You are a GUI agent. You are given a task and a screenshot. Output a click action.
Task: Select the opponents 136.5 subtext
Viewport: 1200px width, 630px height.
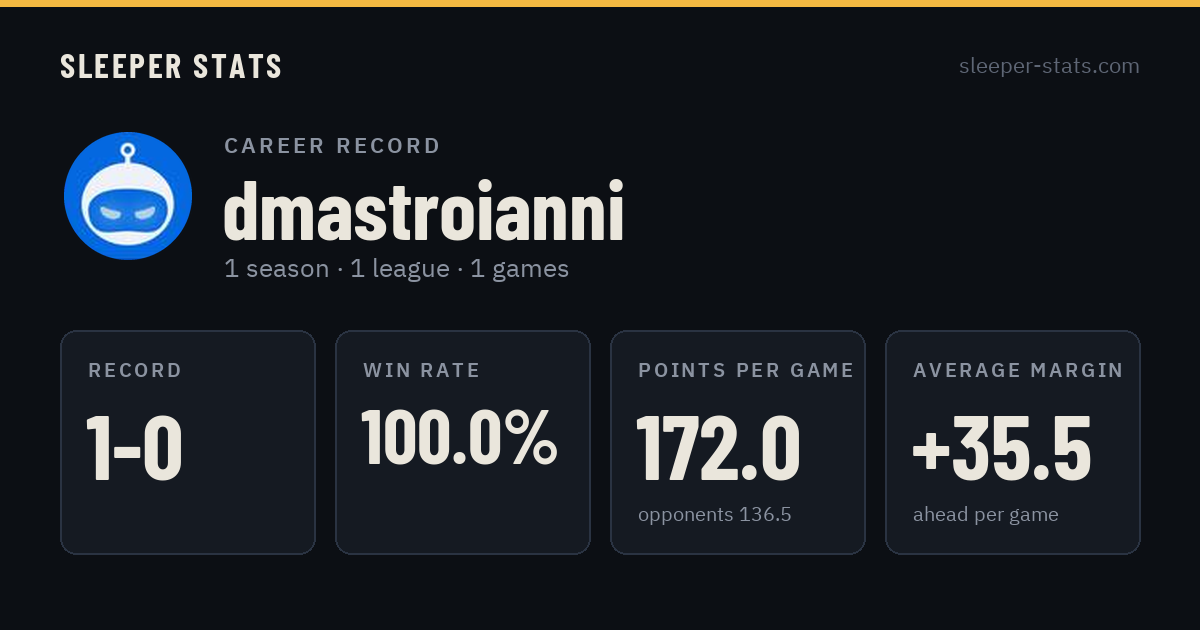714,515
